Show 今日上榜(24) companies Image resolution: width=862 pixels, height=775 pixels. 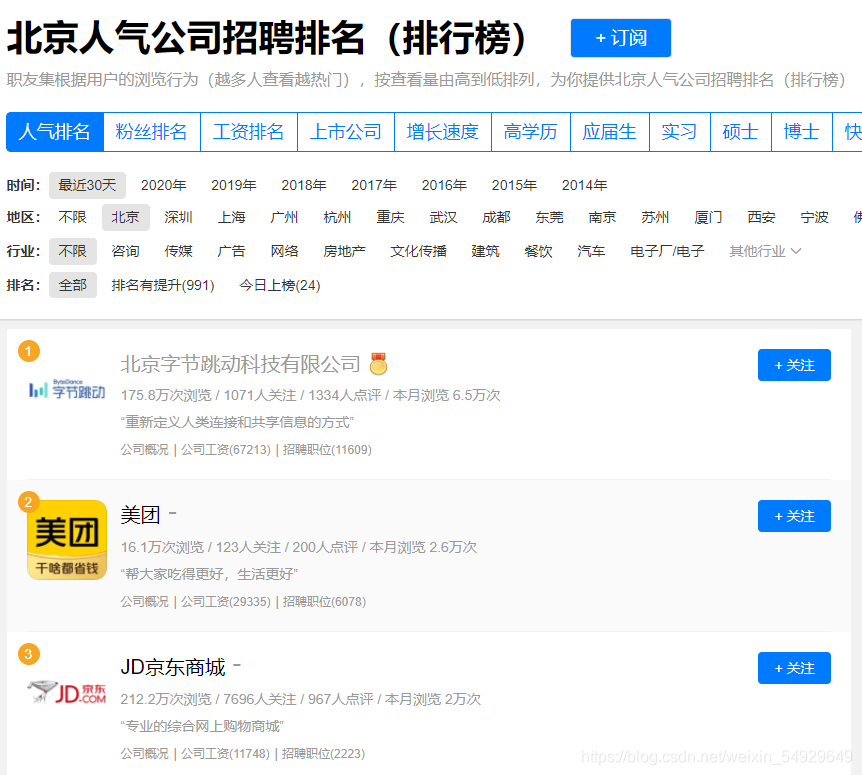coord(280,285)
